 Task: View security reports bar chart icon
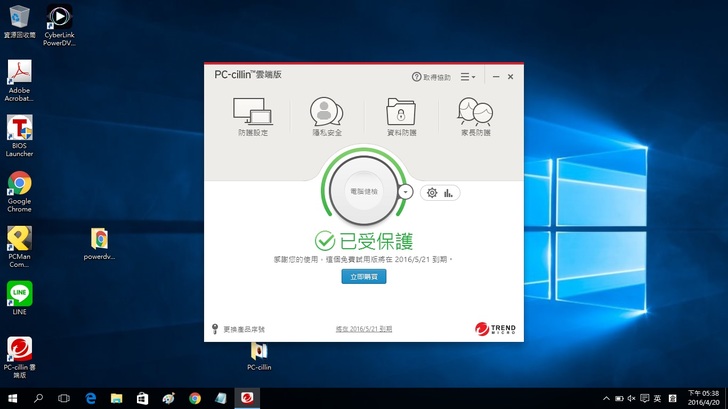449,193
